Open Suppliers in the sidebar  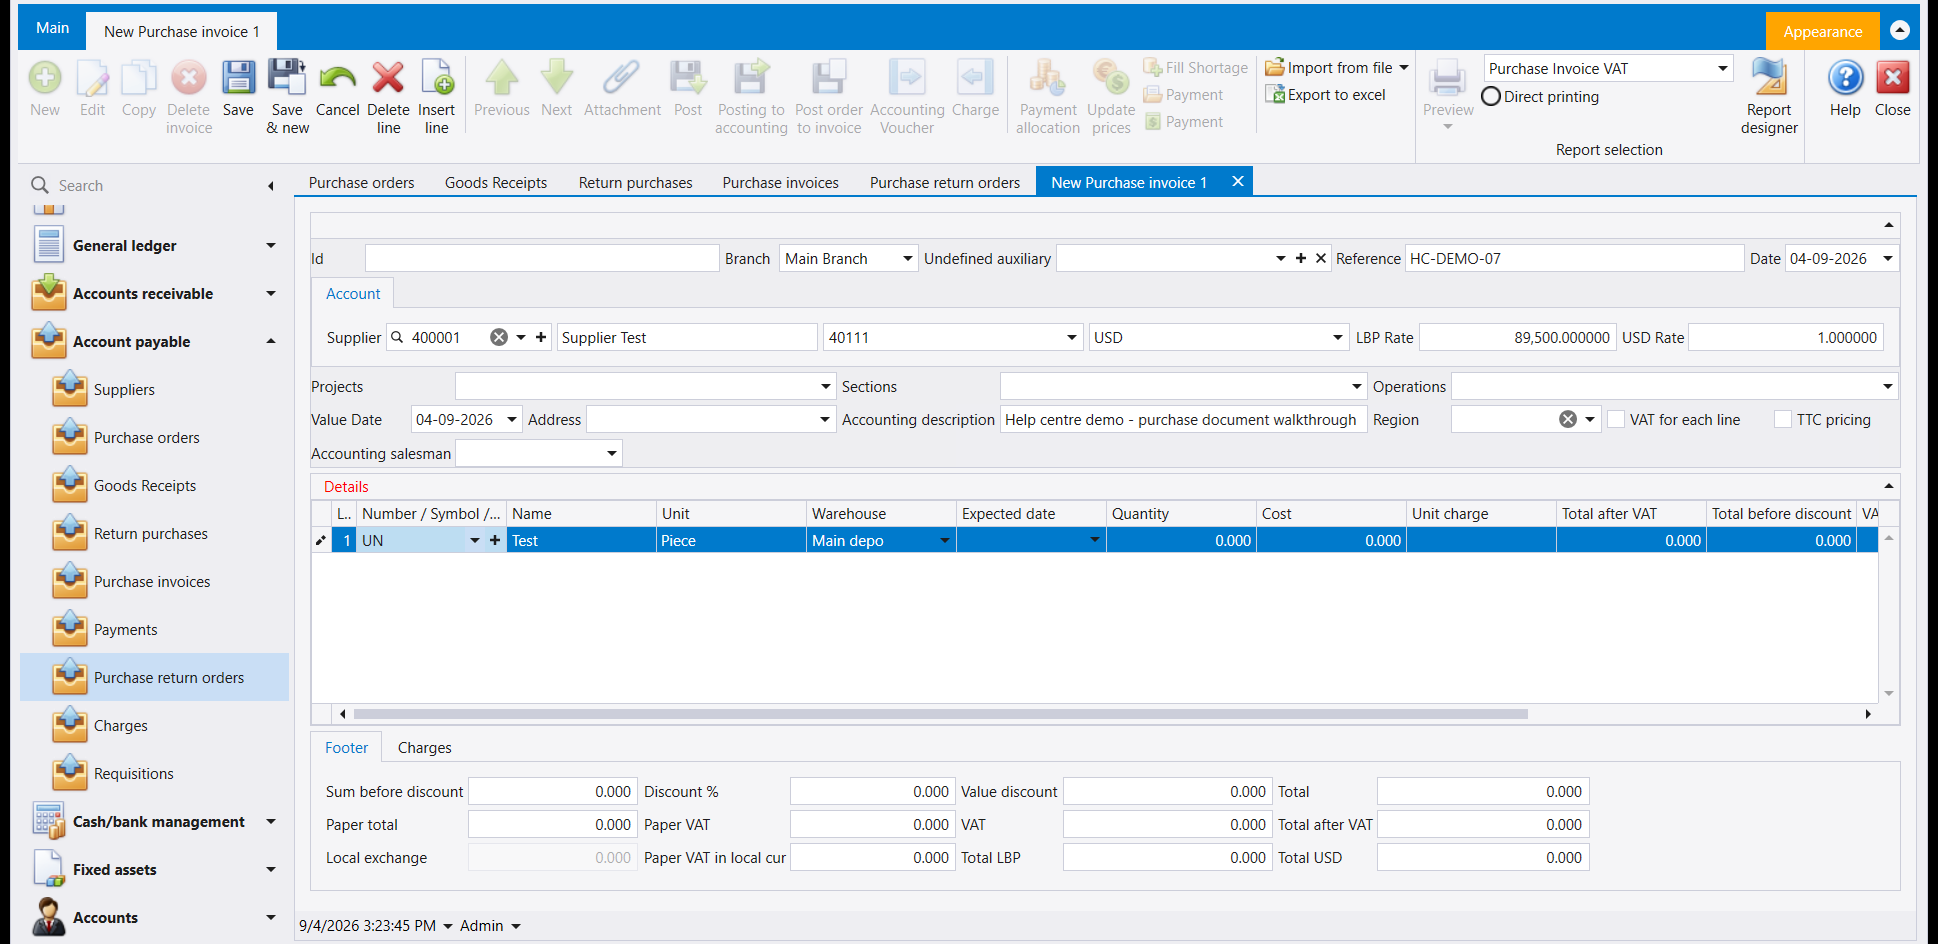point(124,390)
